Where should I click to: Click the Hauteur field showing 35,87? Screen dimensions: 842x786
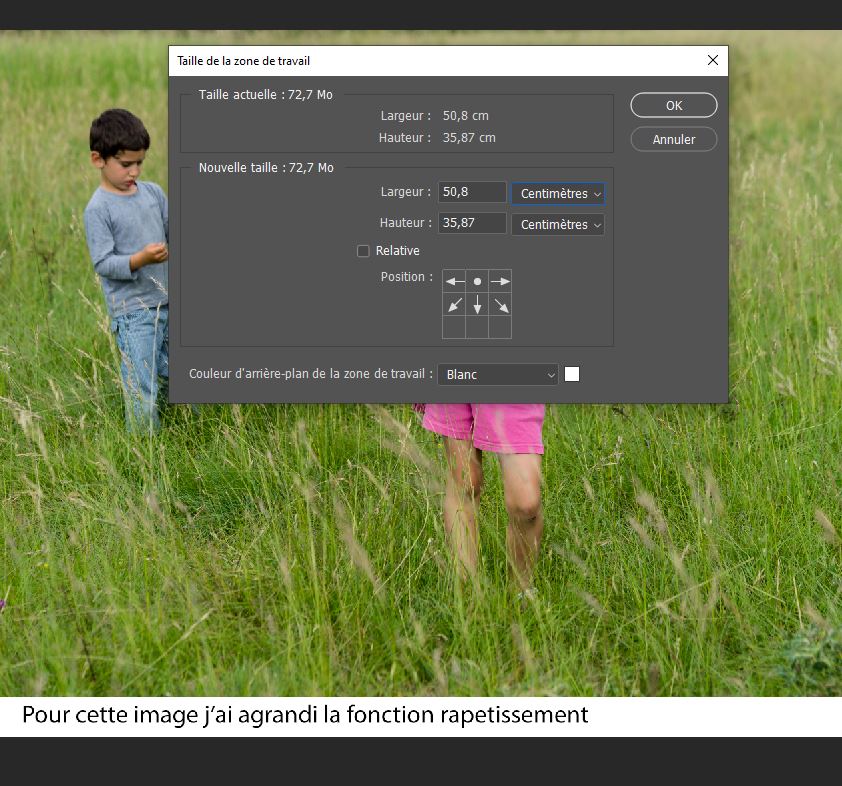pos(472,223)
